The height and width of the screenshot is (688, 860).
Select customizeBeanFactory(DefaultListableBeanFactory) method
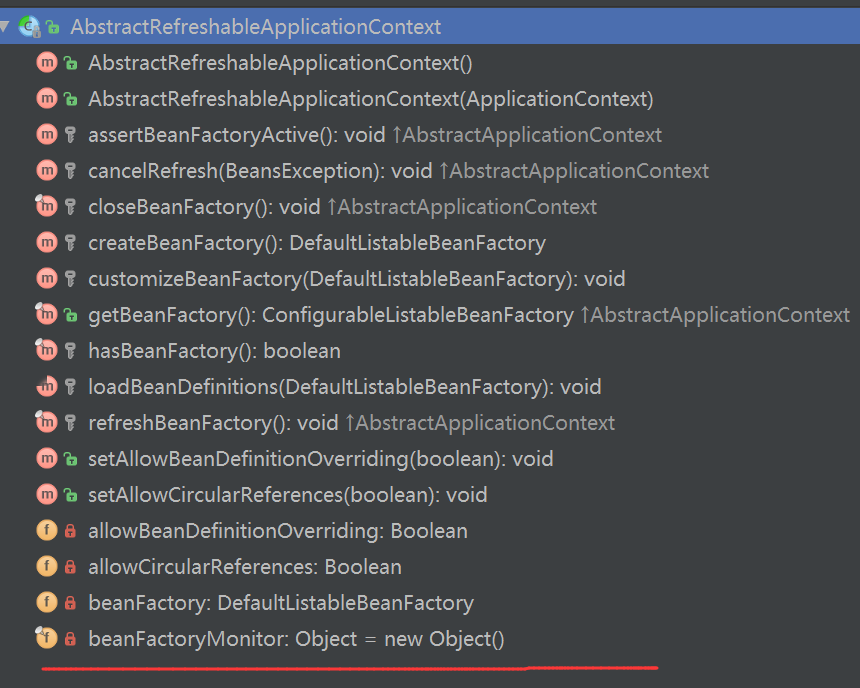(x=355, y=279)
